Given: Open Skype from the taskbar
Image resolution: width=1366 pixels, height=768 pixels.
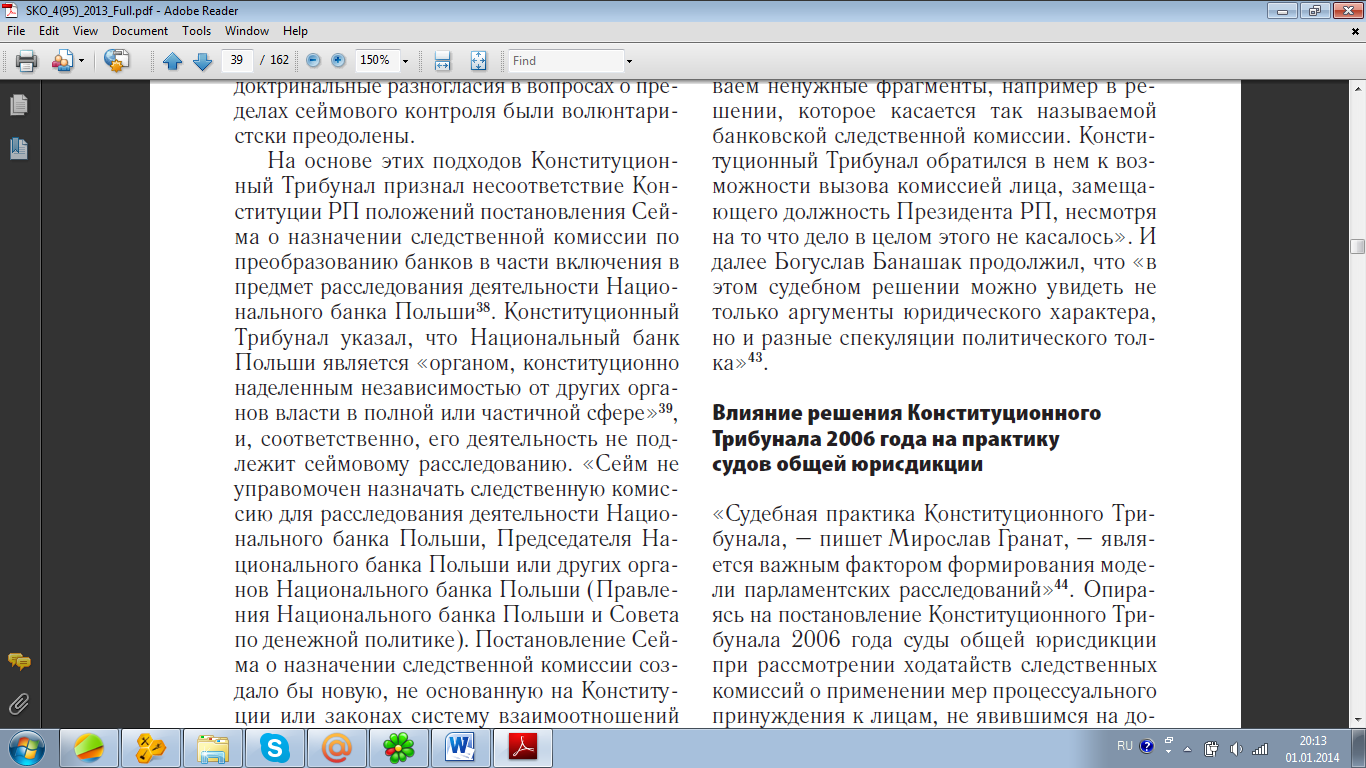Looking at the screenshot, I should [x=275, y=748].
